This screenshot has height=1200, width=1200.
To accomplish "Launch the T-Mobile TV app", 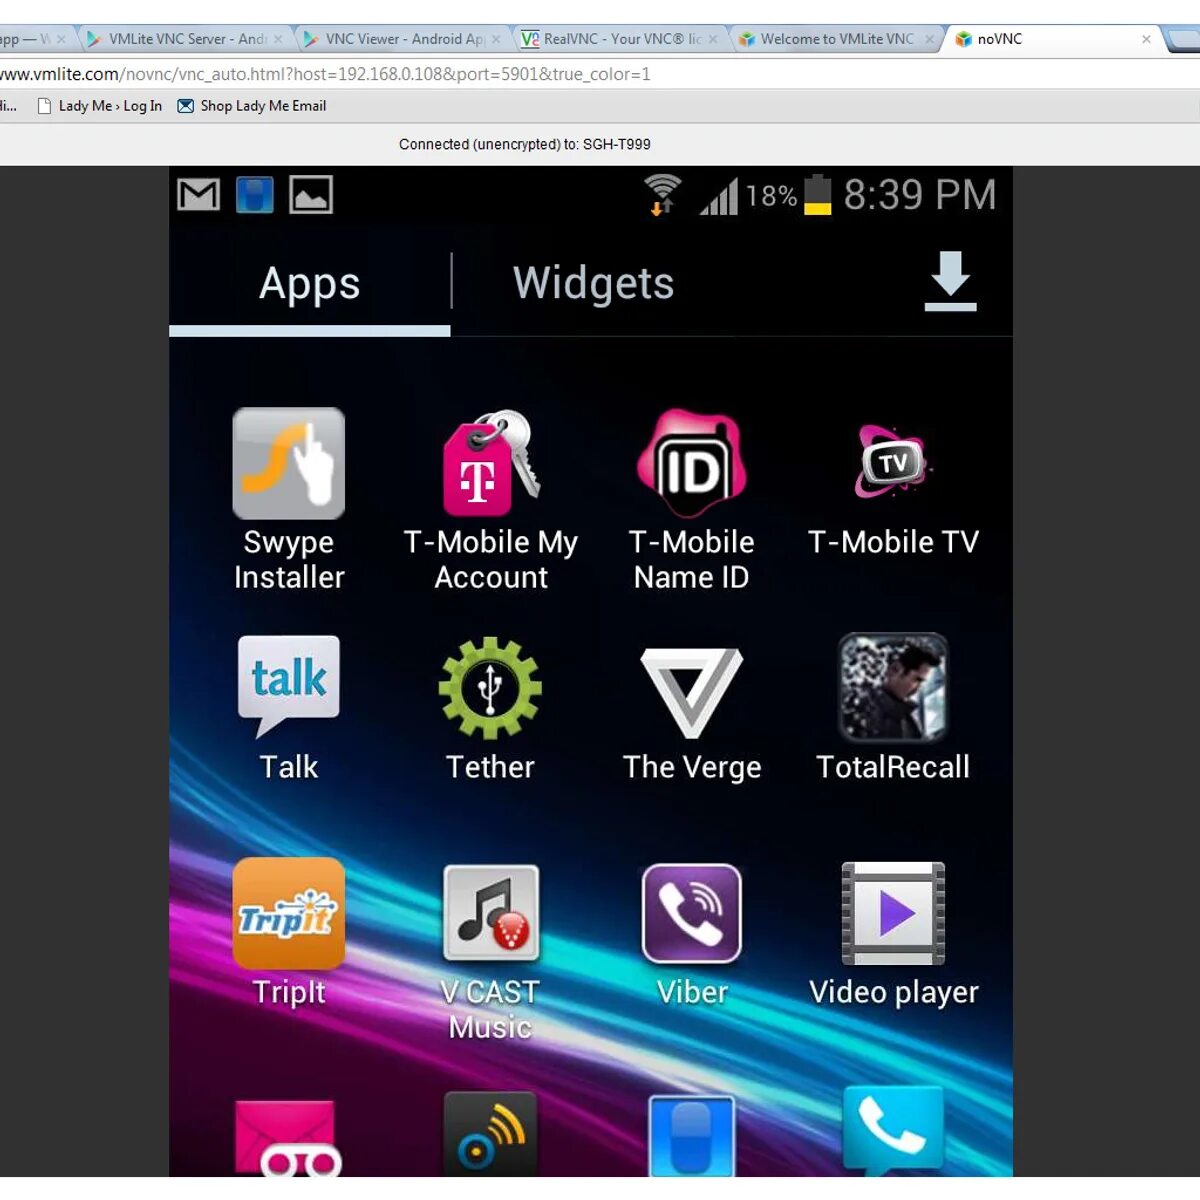I will 892,462.
